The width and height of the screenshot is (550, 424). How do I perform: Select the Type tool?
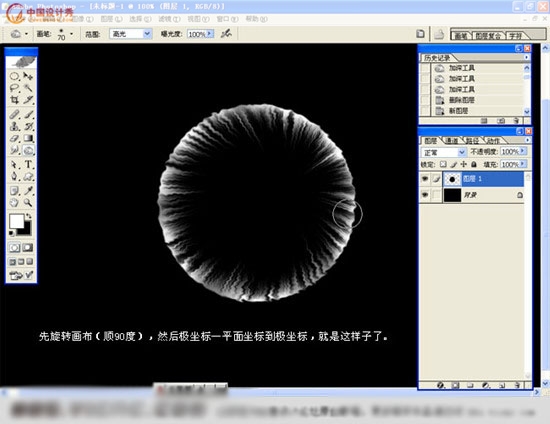coord(28,164)
